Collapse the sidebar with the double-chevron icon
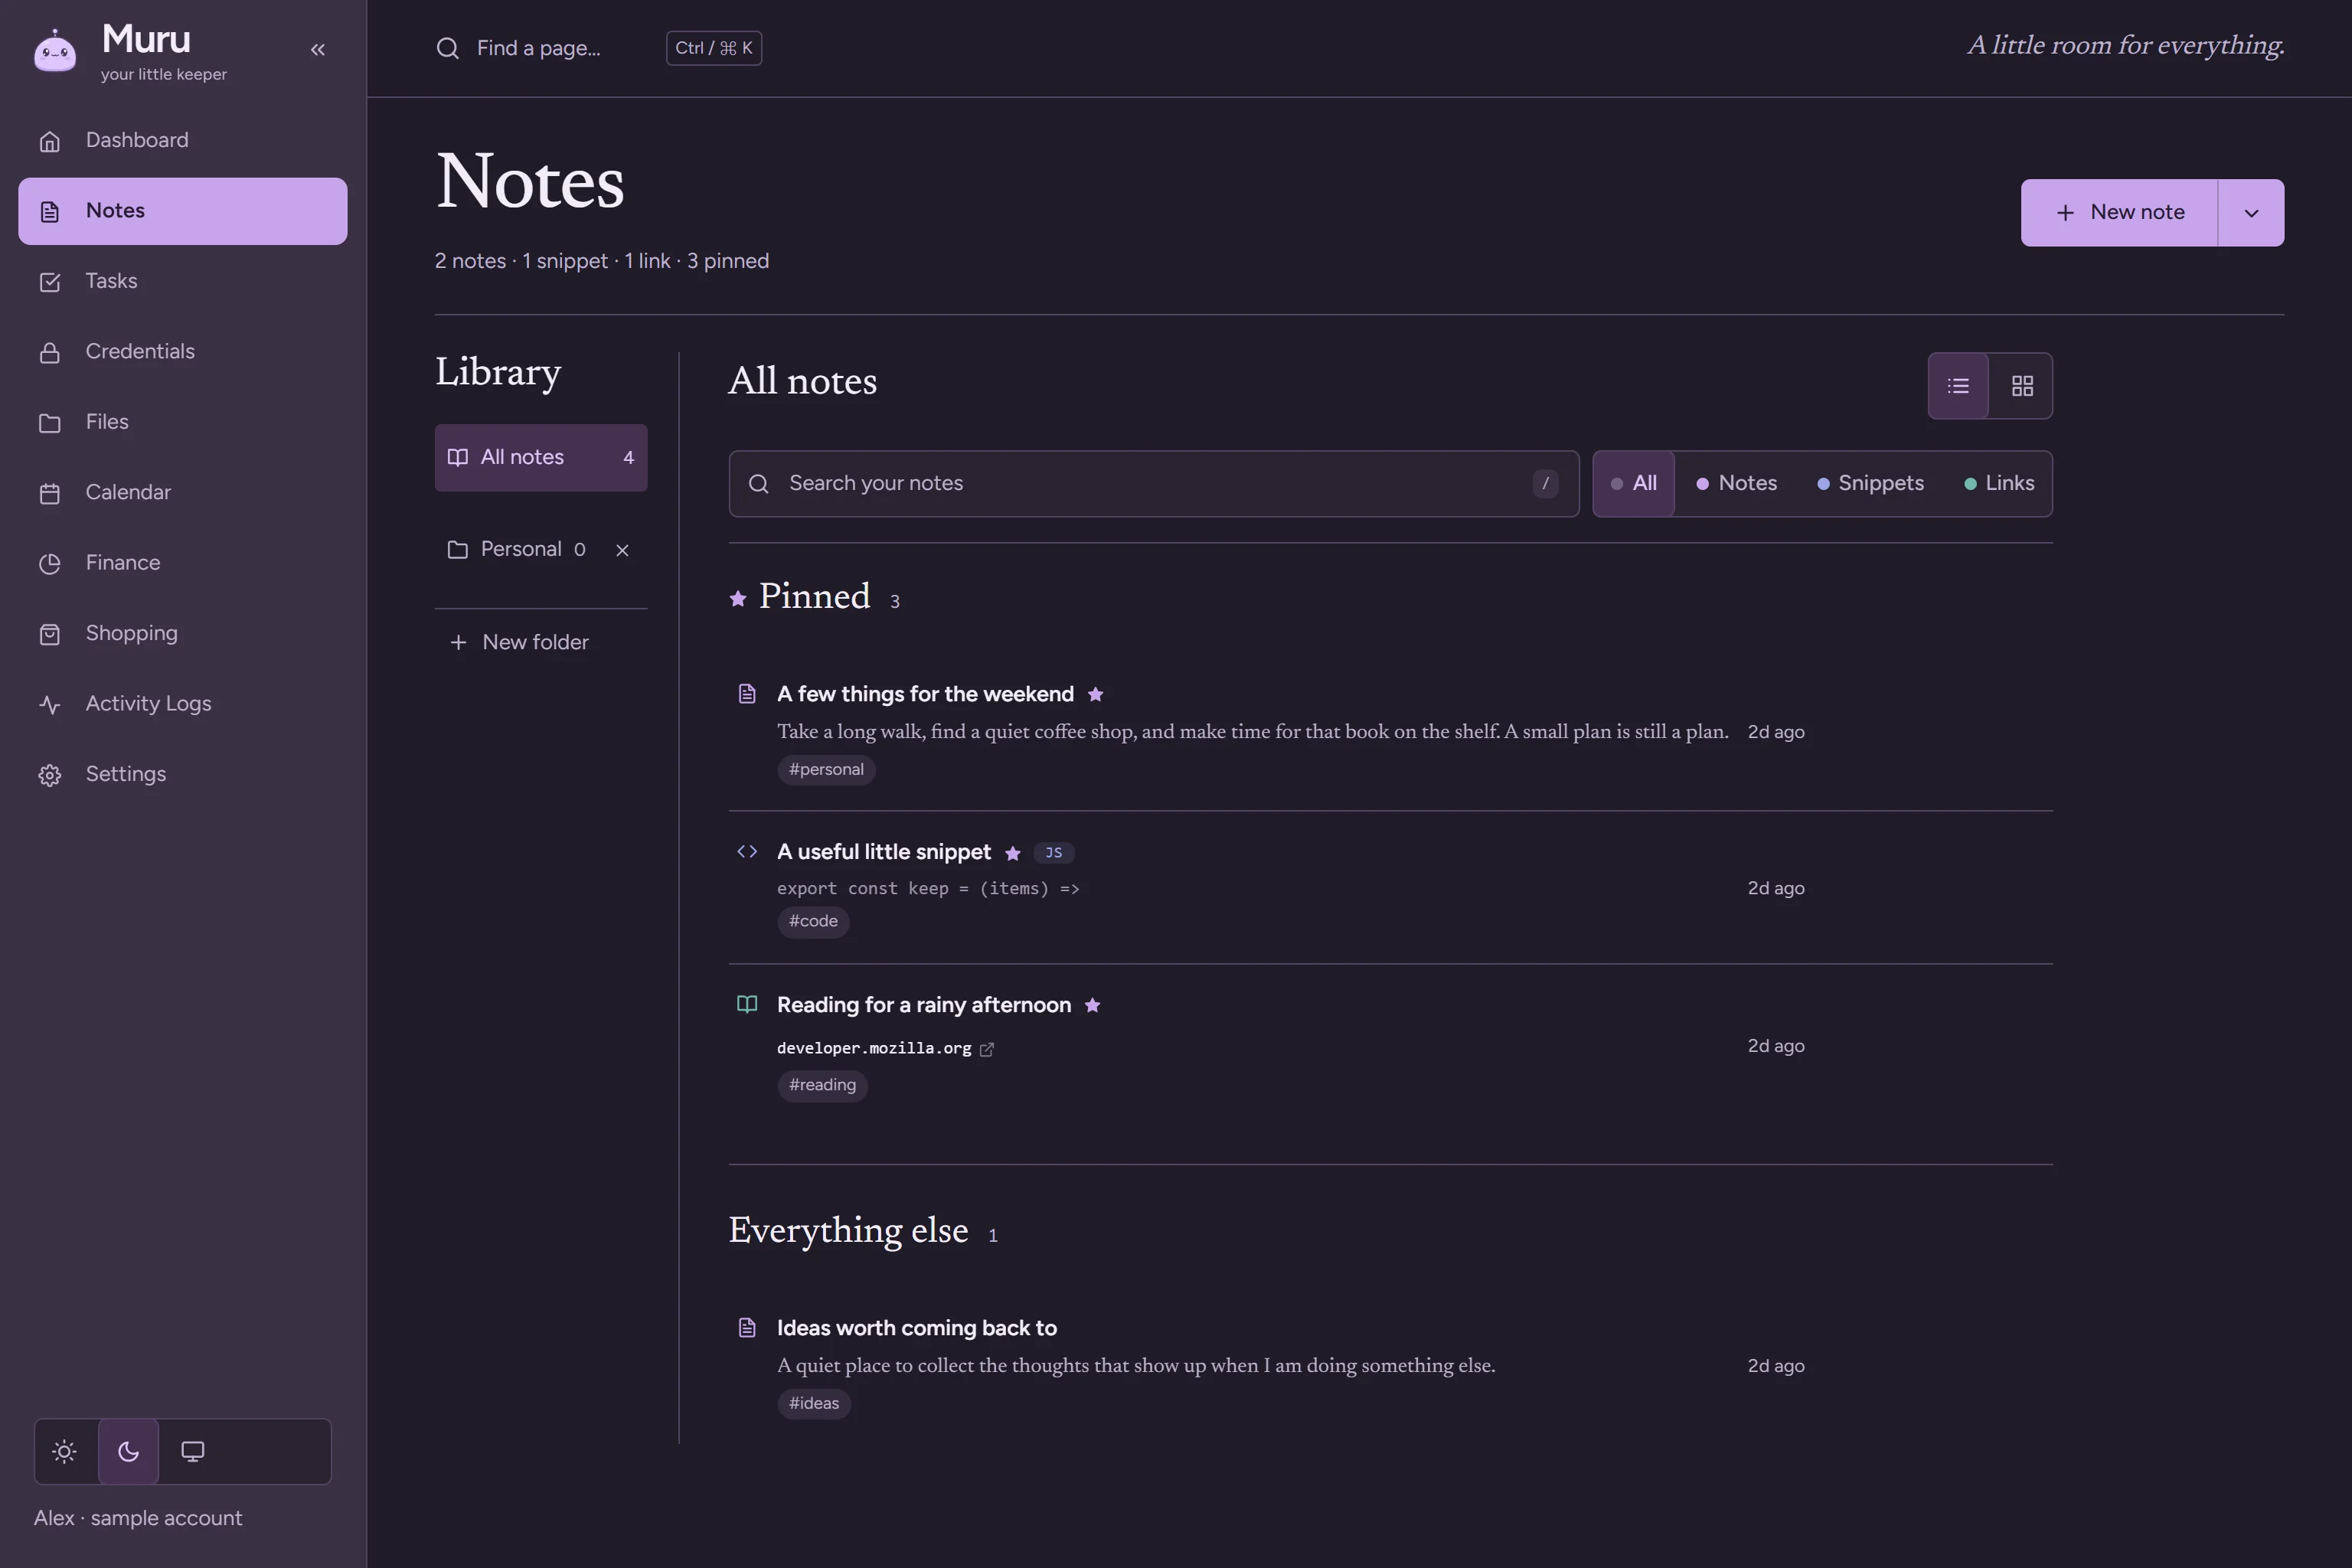The height and width of the screenshot is (1568, 2352). 318,49
